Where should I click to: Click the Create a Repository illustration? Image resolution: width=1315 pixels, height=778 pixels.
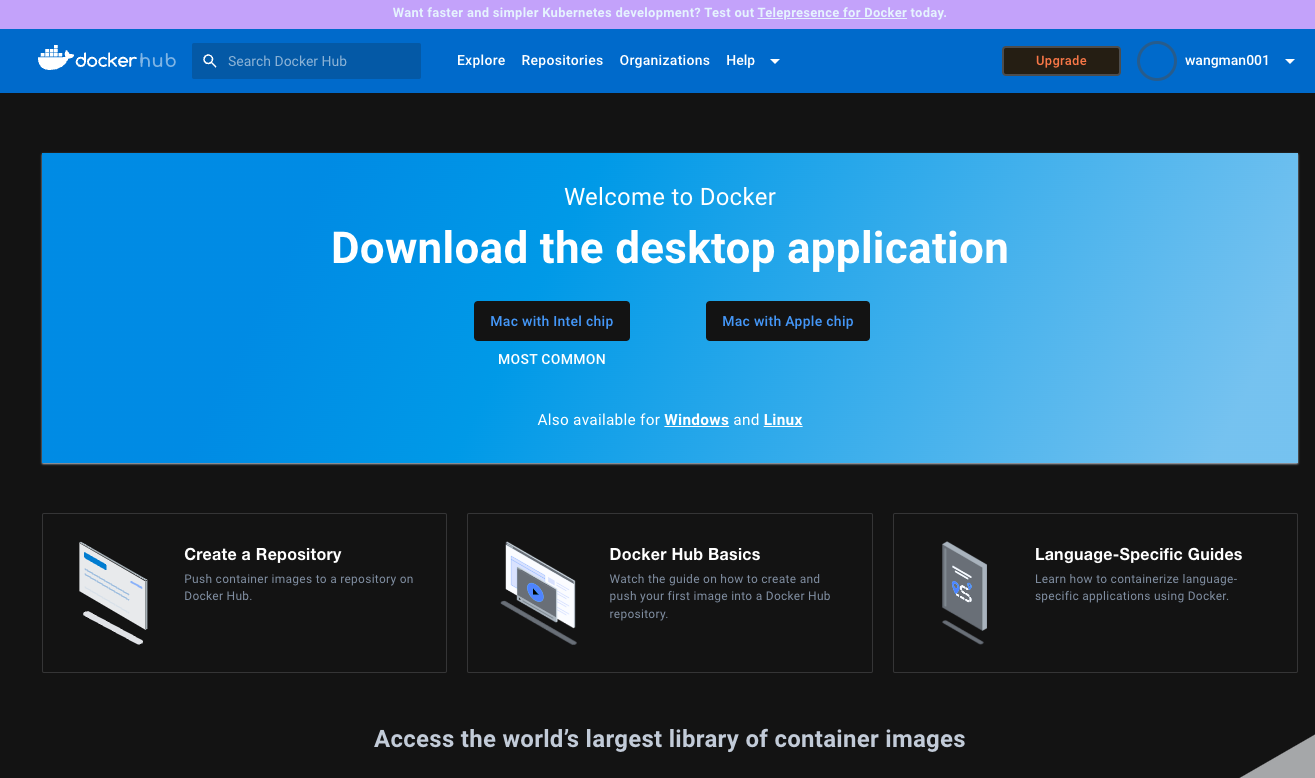pyautogui.click(x=113, y=592)
